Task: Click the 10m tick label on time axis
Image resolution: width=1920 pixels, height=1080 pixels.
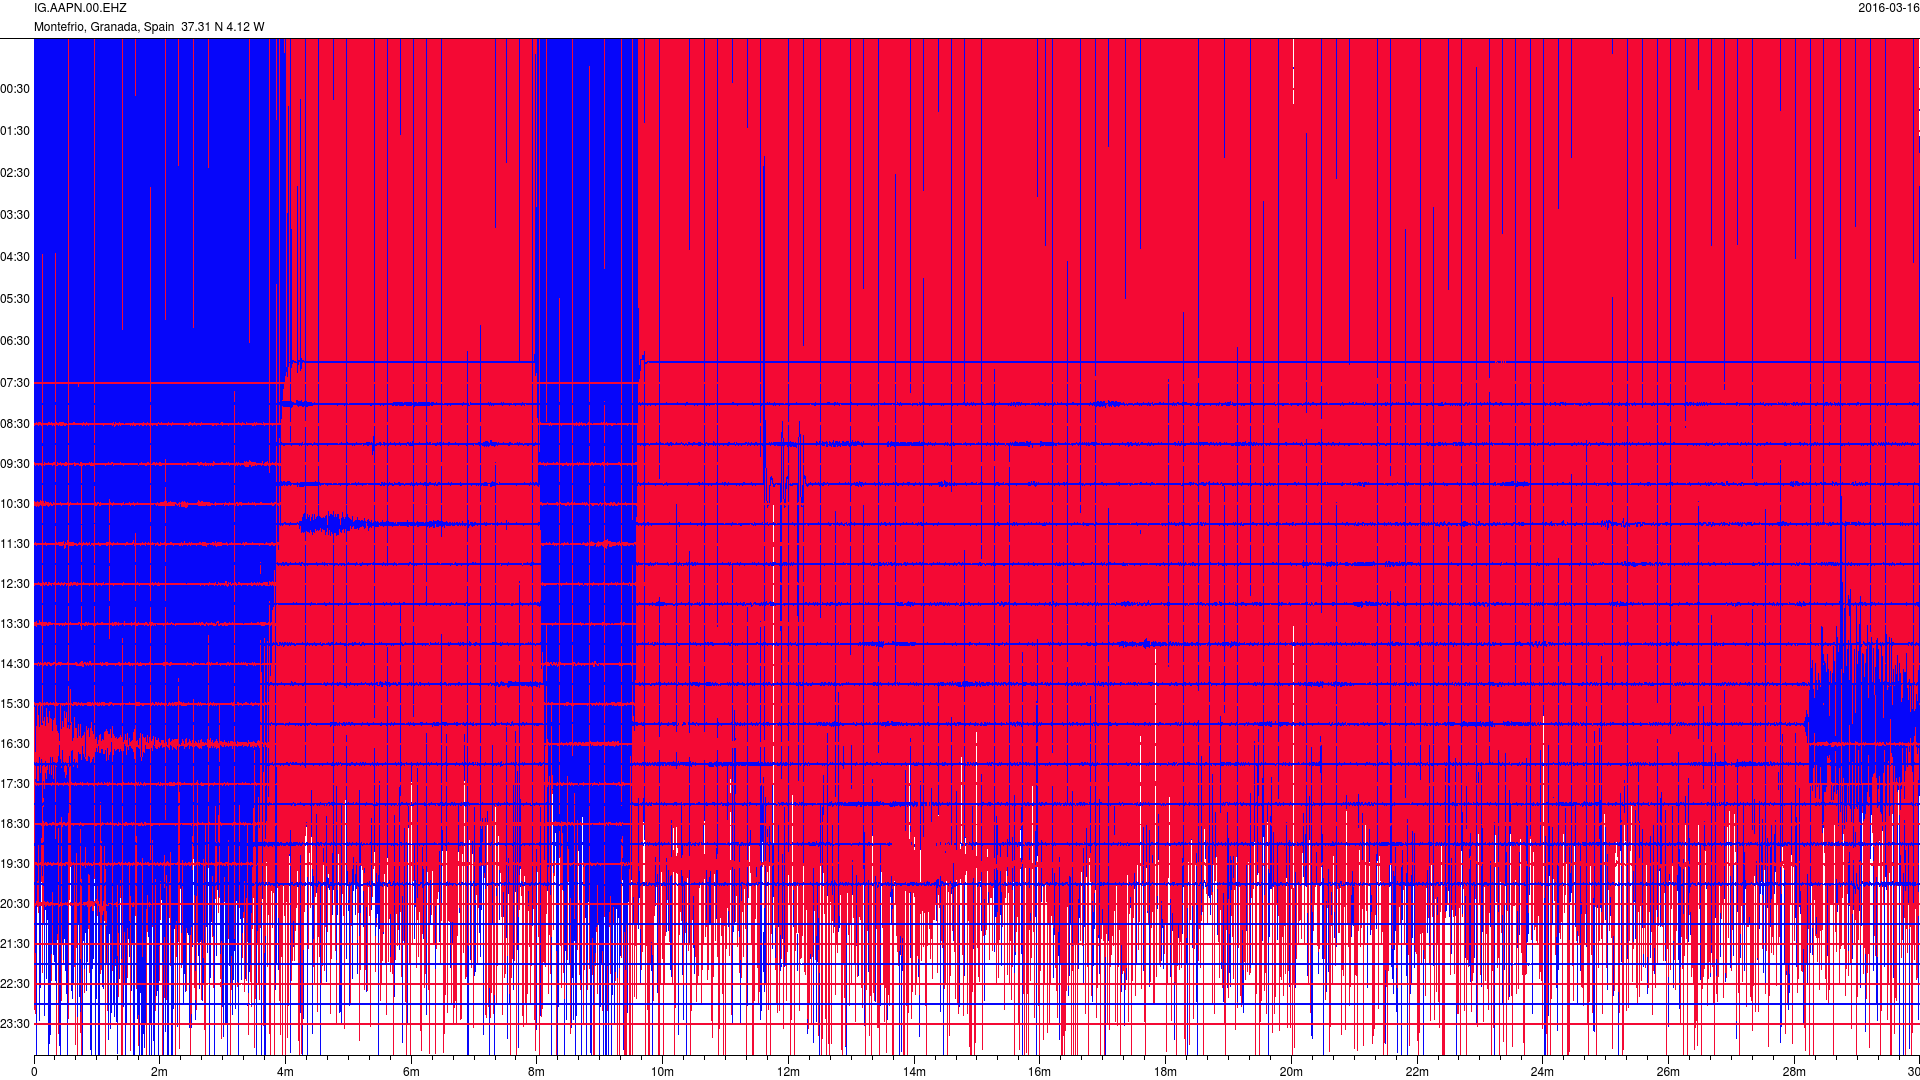Action: 662,1072
